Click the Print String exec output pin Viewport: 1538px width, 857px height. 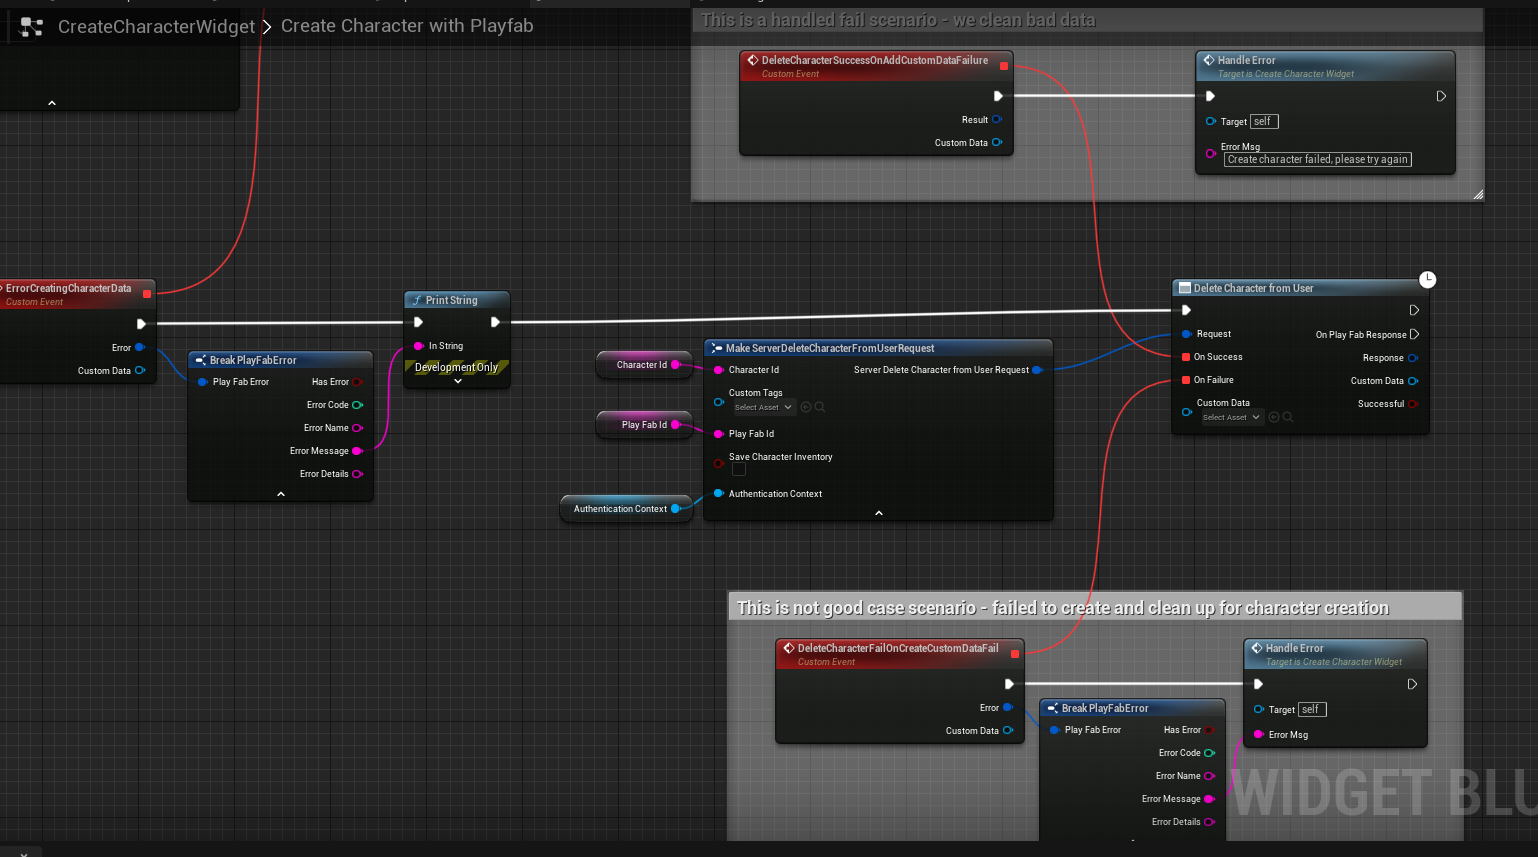pyautogui.click(x=495, y=322)
